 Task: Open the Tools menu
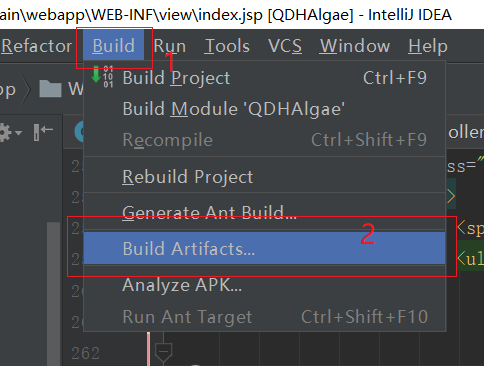(227, 46)
